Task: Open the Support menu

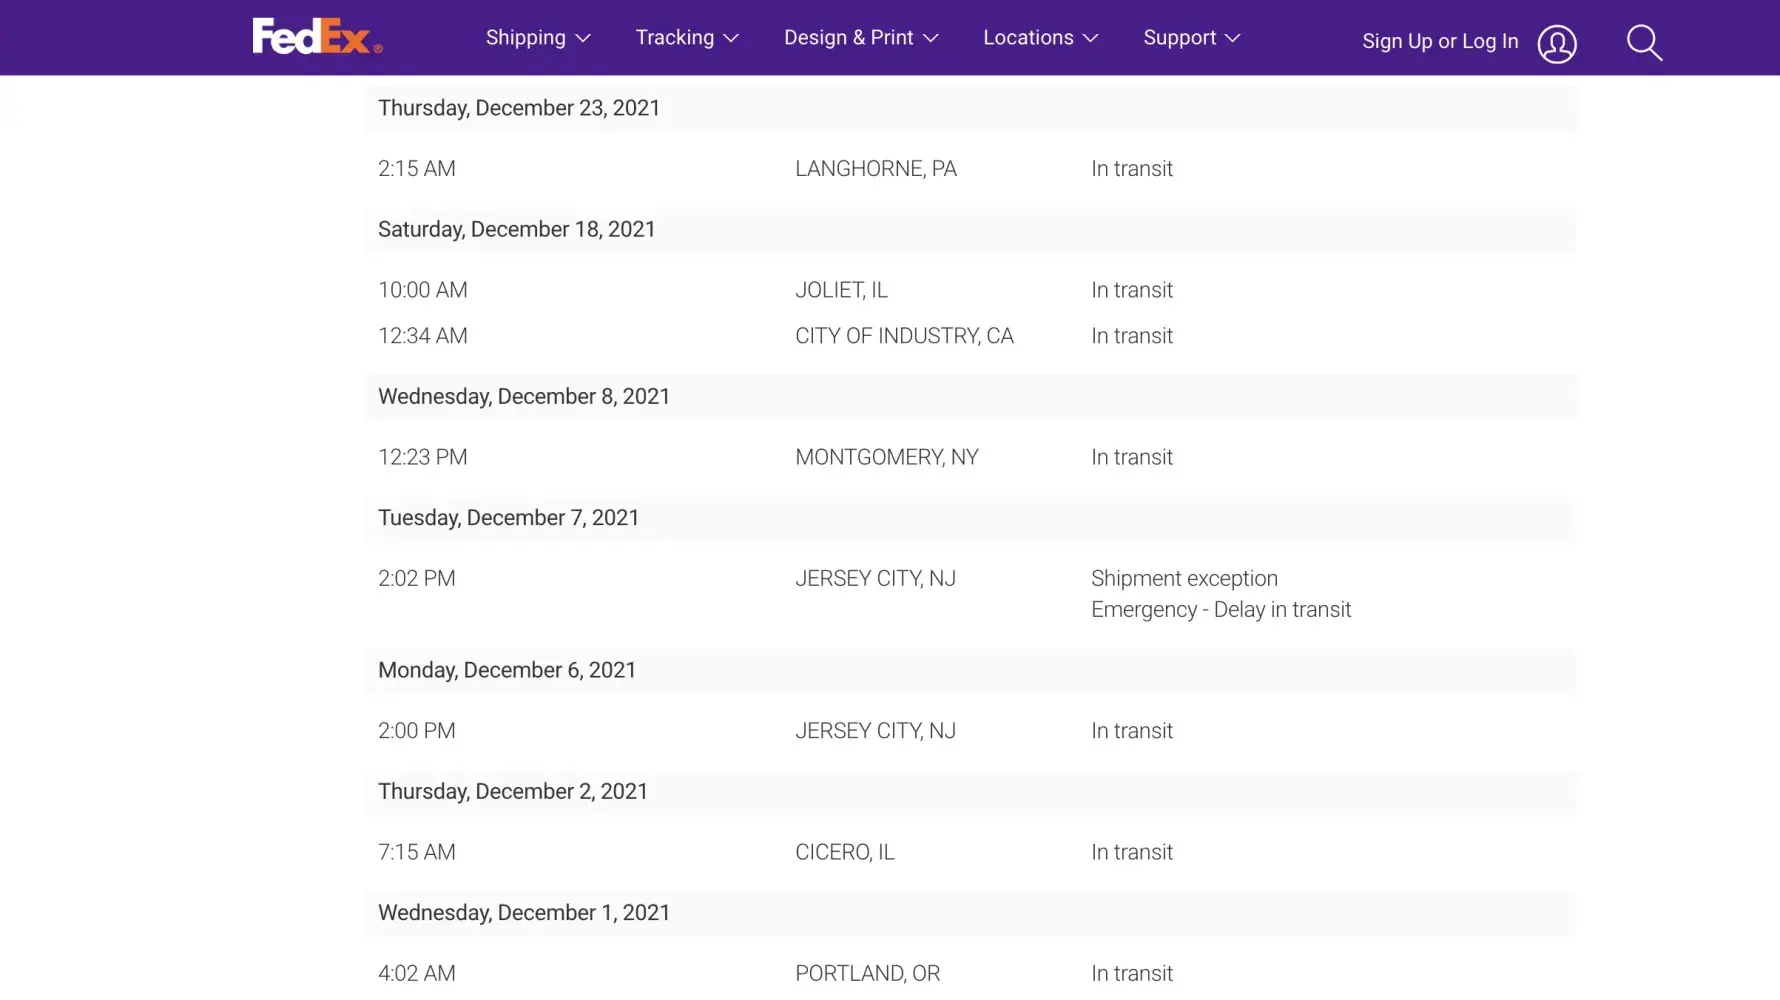Action: (1179, 38)
